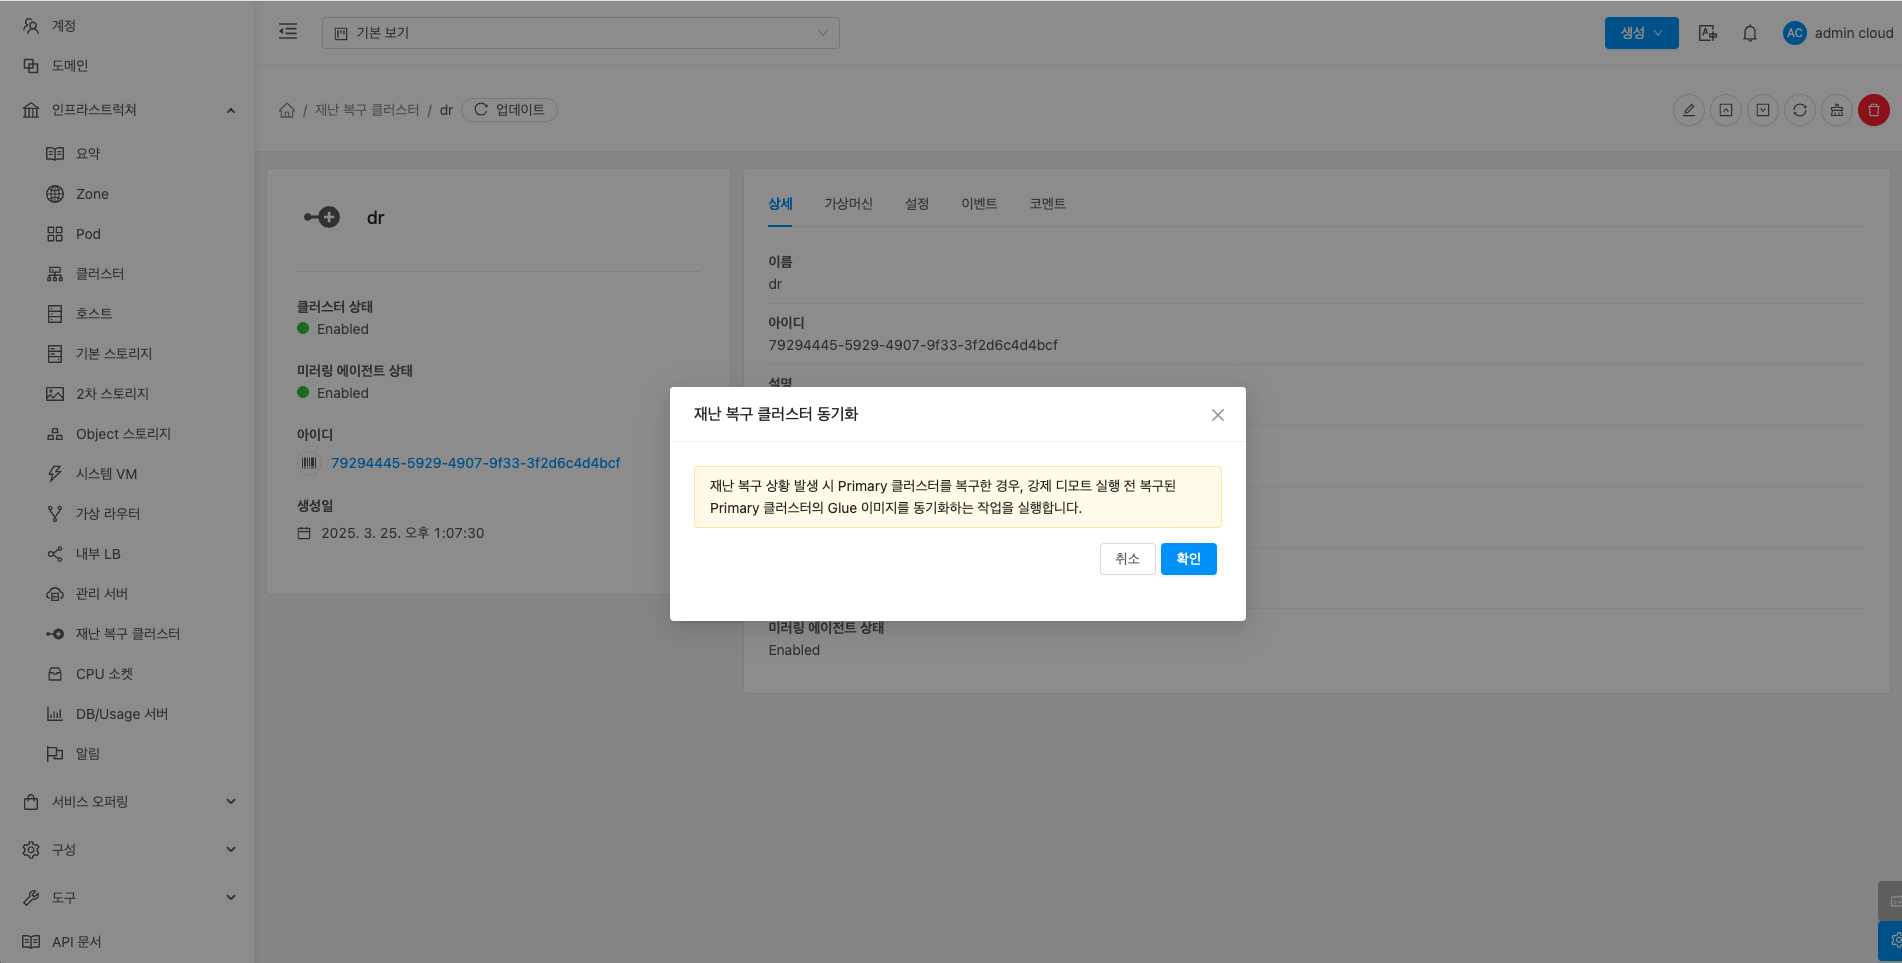1902x963 pixels.
Task: Open the 생성 dropdown button
Action: (x=1641, y=33)
